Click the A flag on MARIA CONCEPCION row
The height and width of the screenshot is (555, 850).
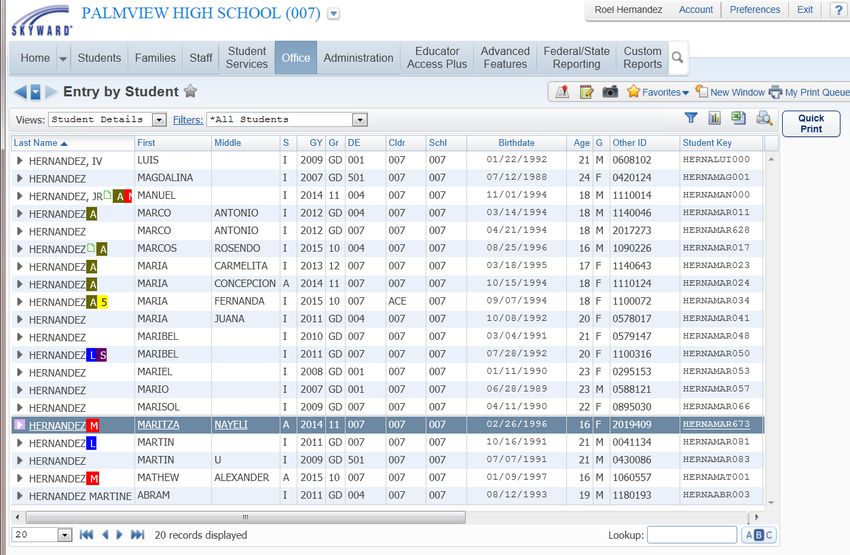pos(93,285)
